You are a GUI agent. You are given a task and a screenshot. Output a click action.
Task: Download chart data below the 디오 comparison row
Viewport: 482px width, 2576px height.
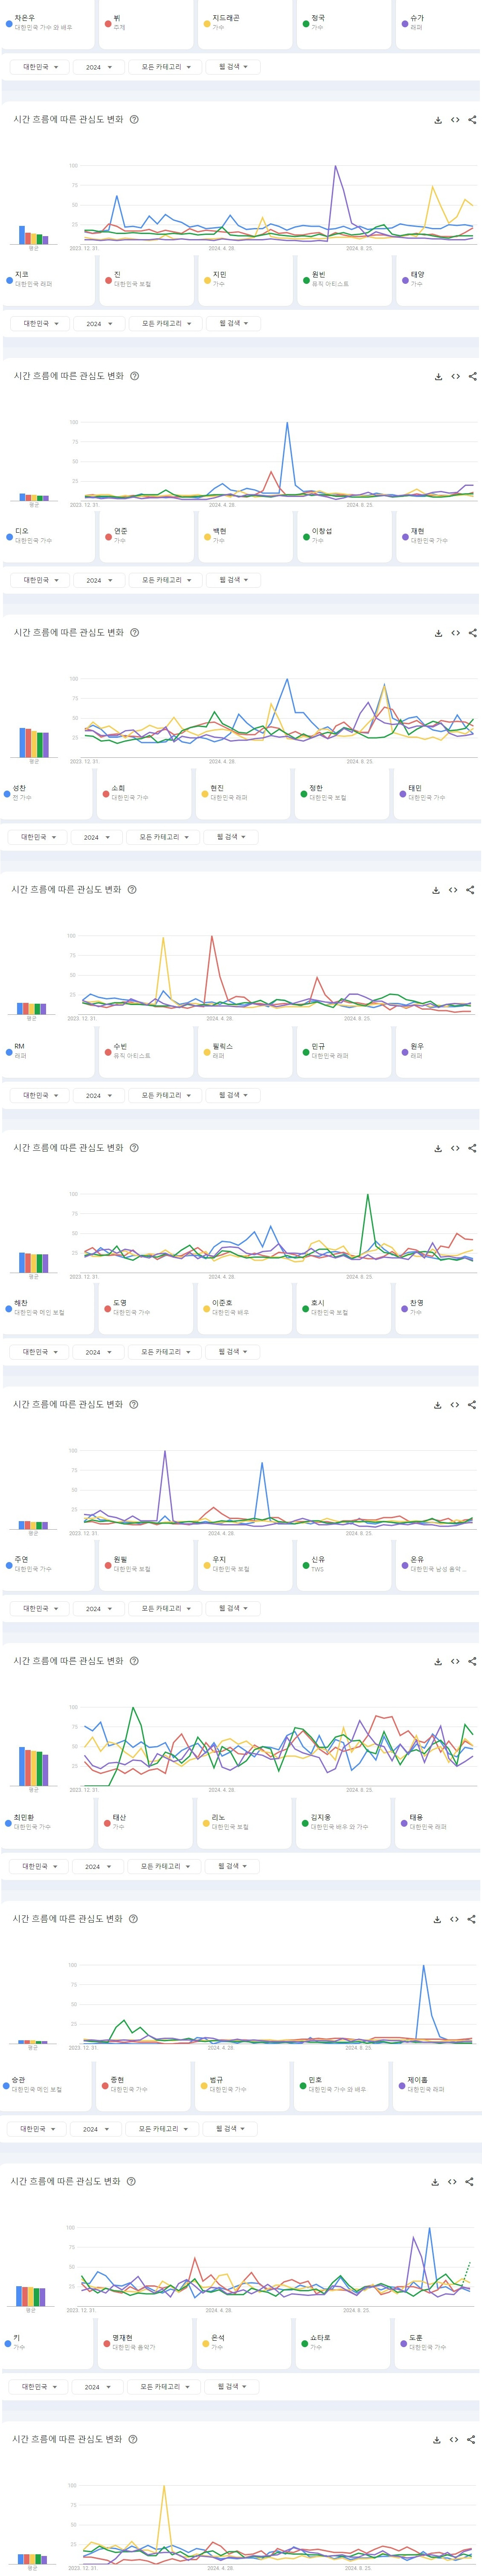[x=438, y=633]
